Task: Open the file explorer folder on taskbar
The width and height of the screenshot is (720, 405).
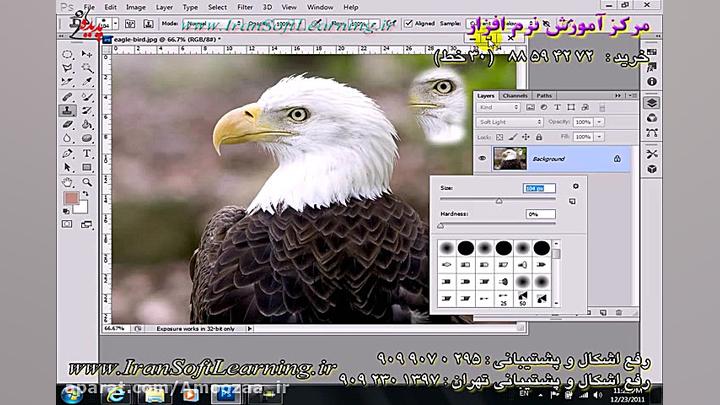Action: pyautogui.click(x=154, y=394)
